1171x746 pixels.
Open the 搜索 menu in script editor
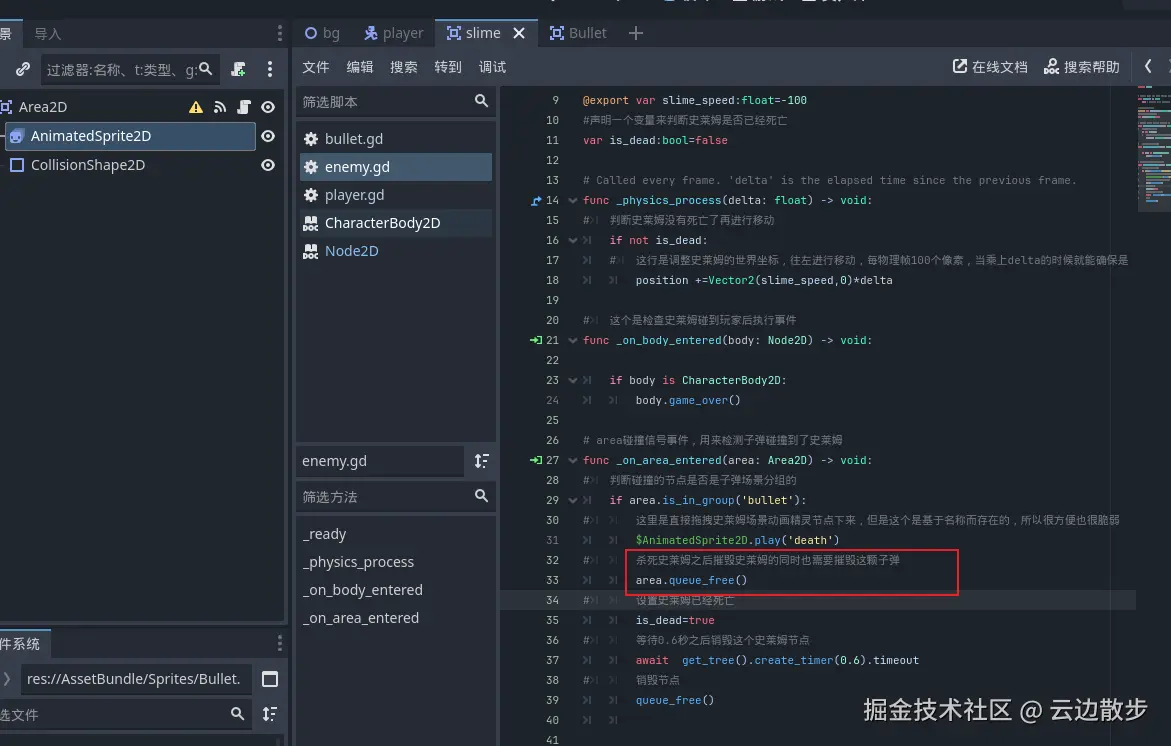403,67
